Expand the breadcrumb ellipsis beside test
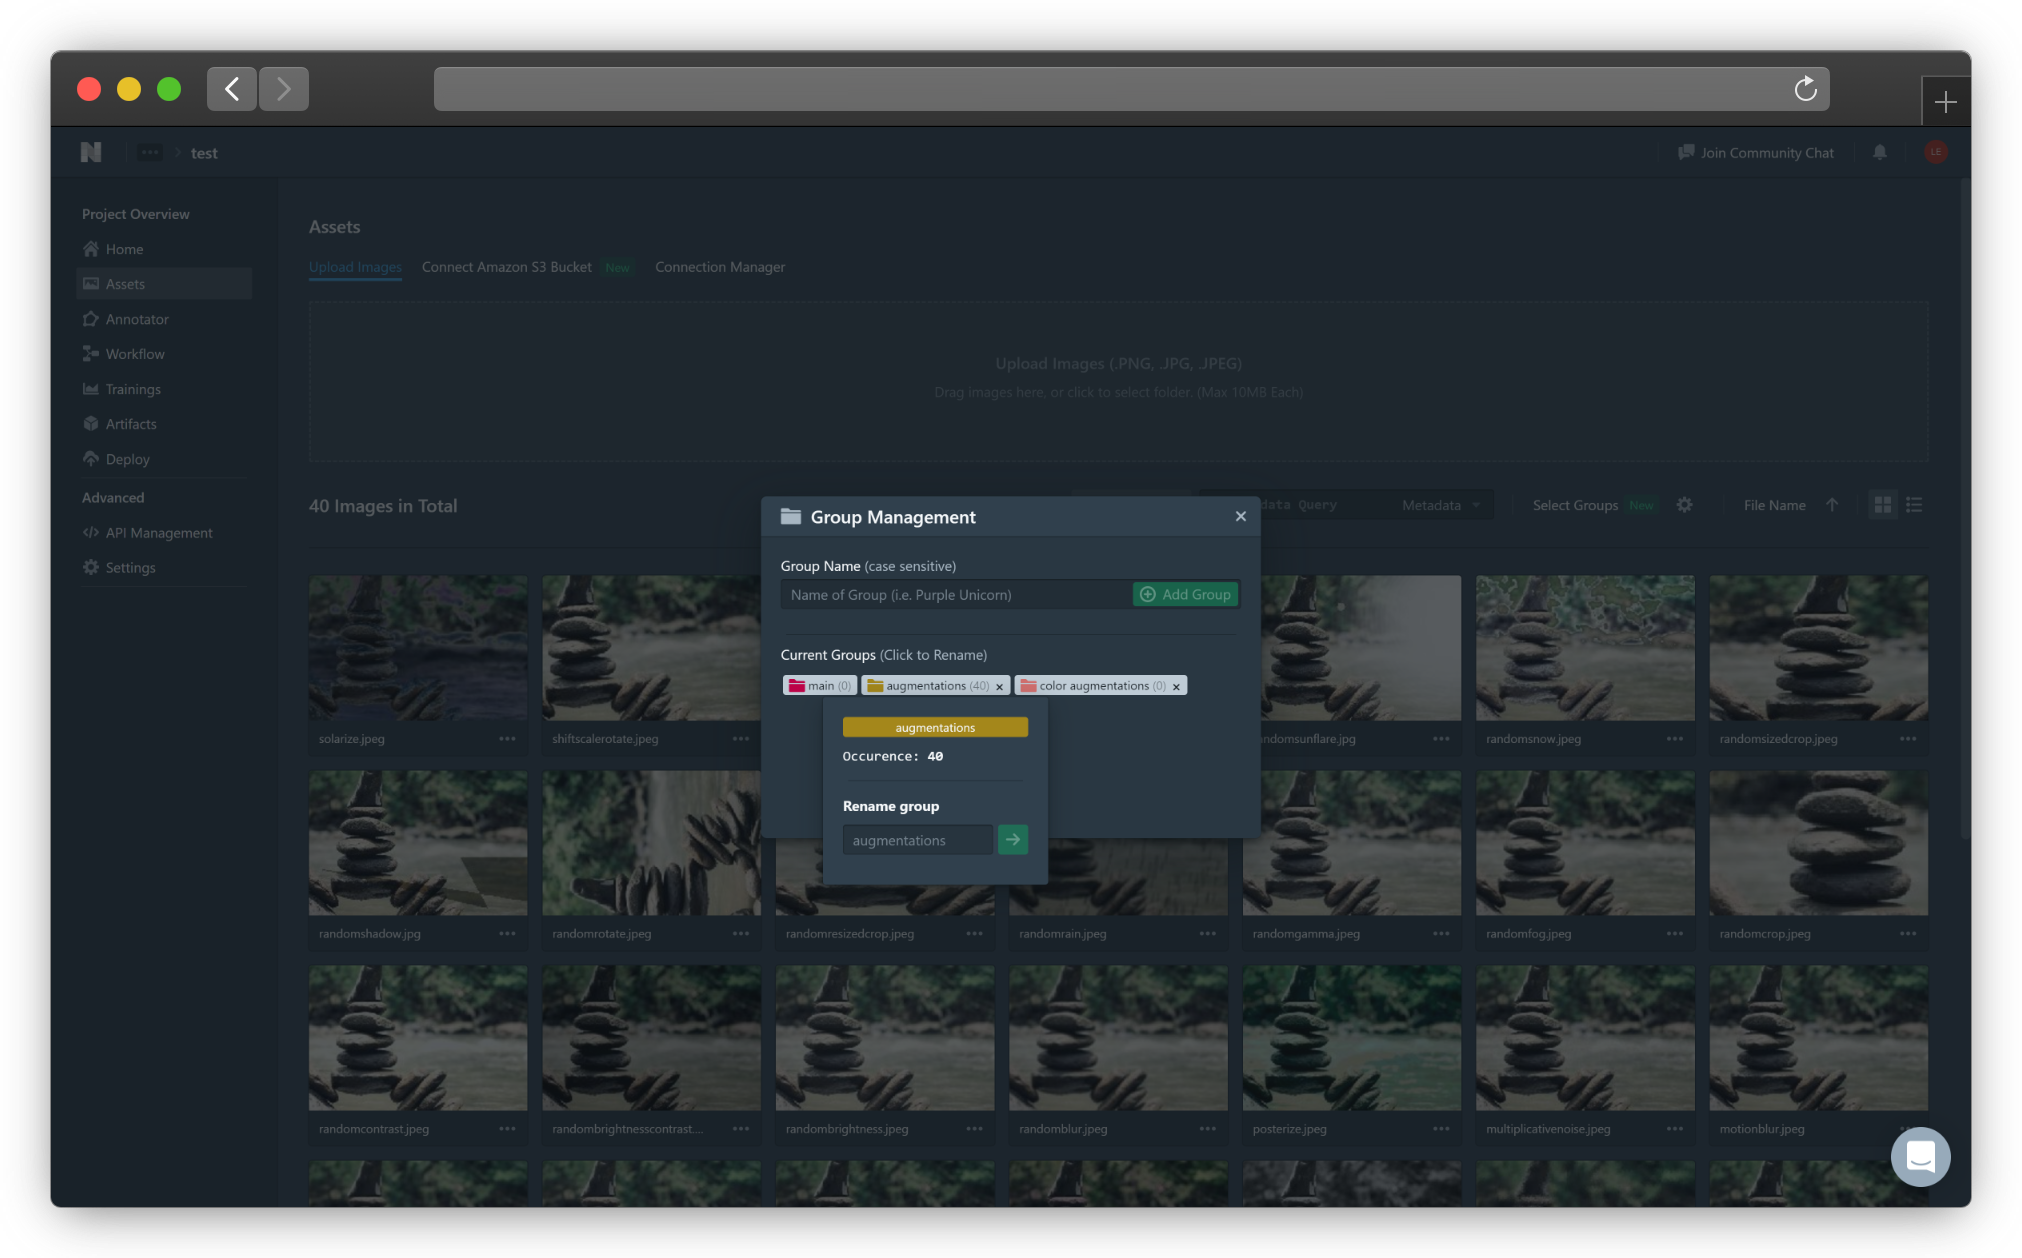 coord(150,152)
